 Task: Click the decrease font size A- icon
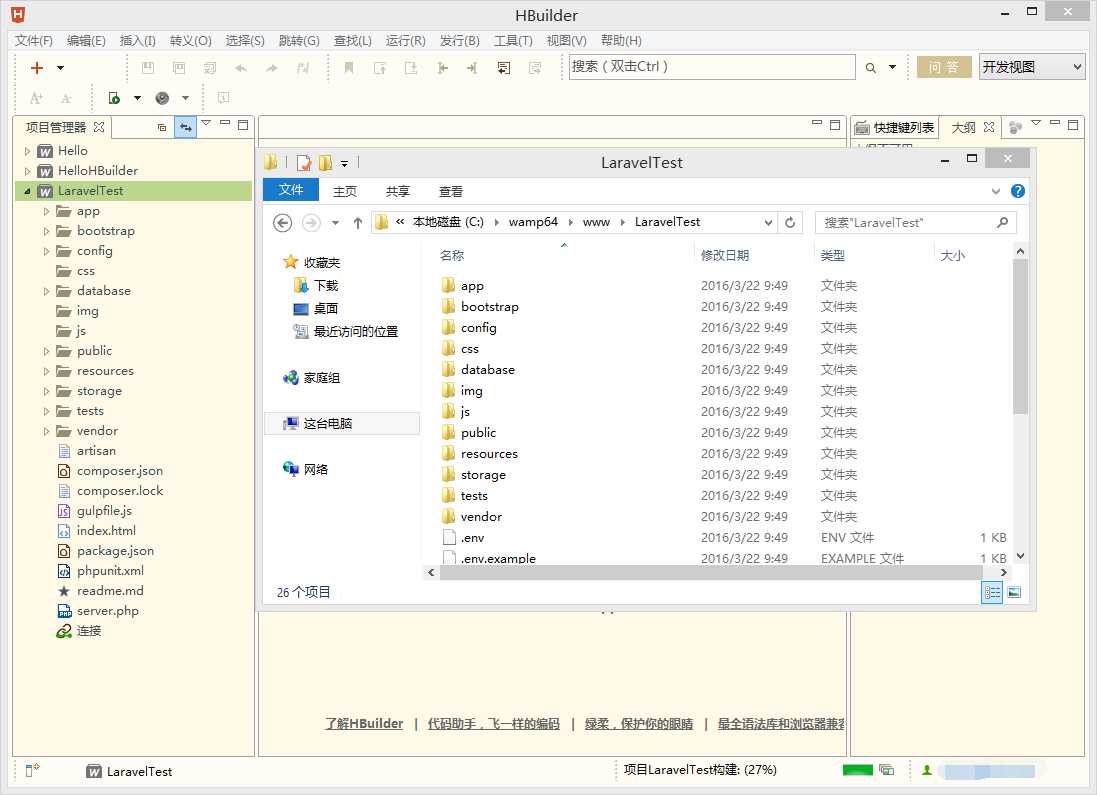click(66, 98)
